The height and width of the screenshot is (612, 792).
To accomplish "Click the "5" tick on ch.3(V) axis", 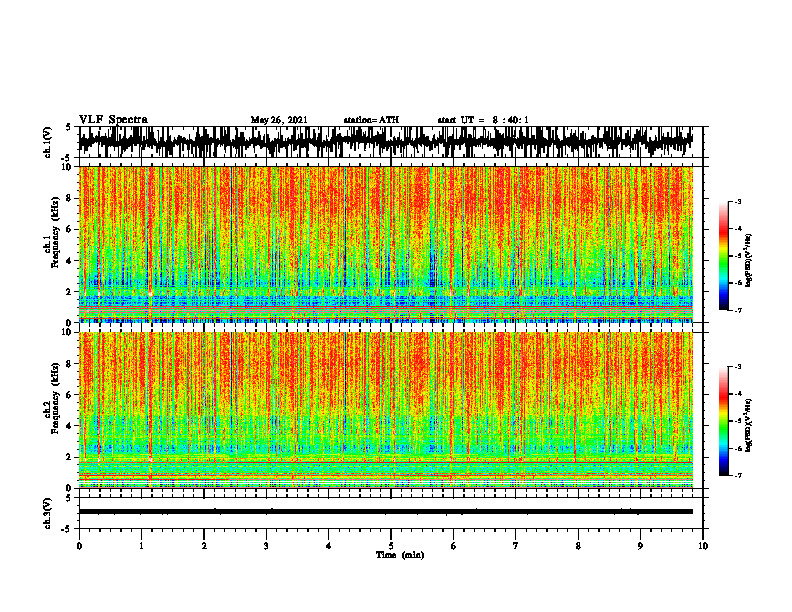I will [x=70, y=498].
